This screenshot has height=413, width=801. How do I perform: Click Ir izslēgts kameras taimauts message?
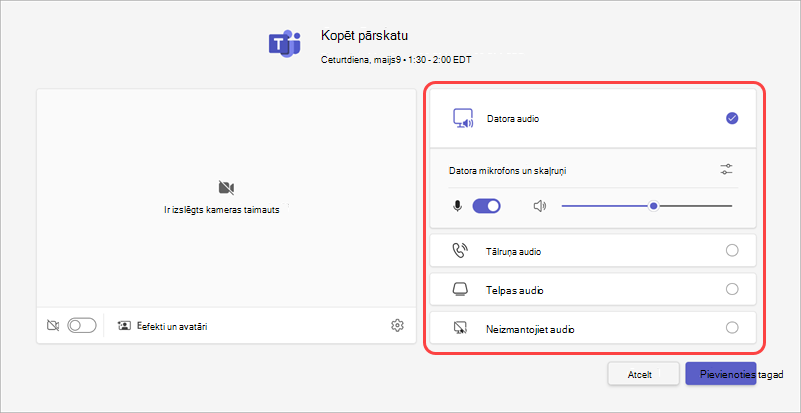222,210
